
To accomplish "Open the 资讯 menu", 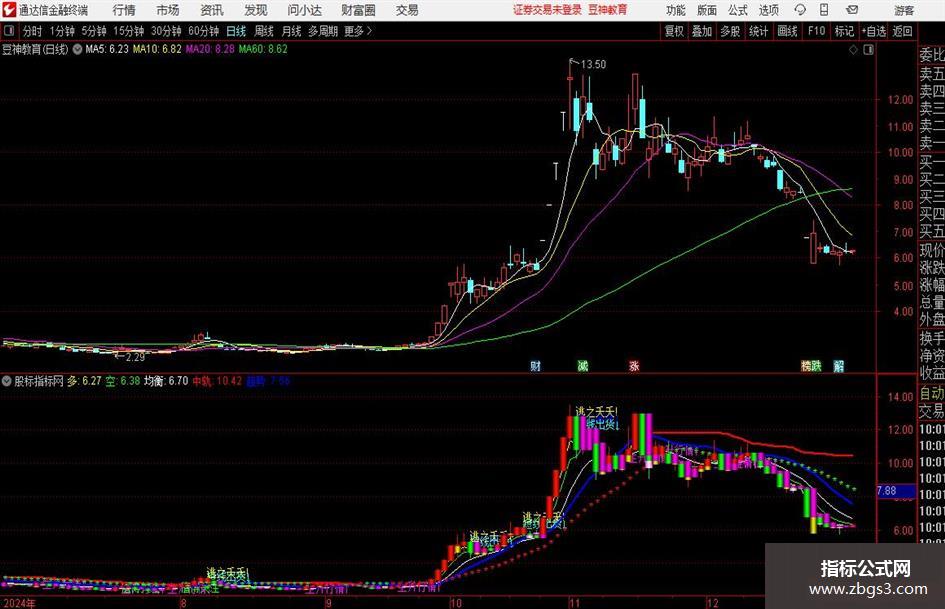I will 212,10.
